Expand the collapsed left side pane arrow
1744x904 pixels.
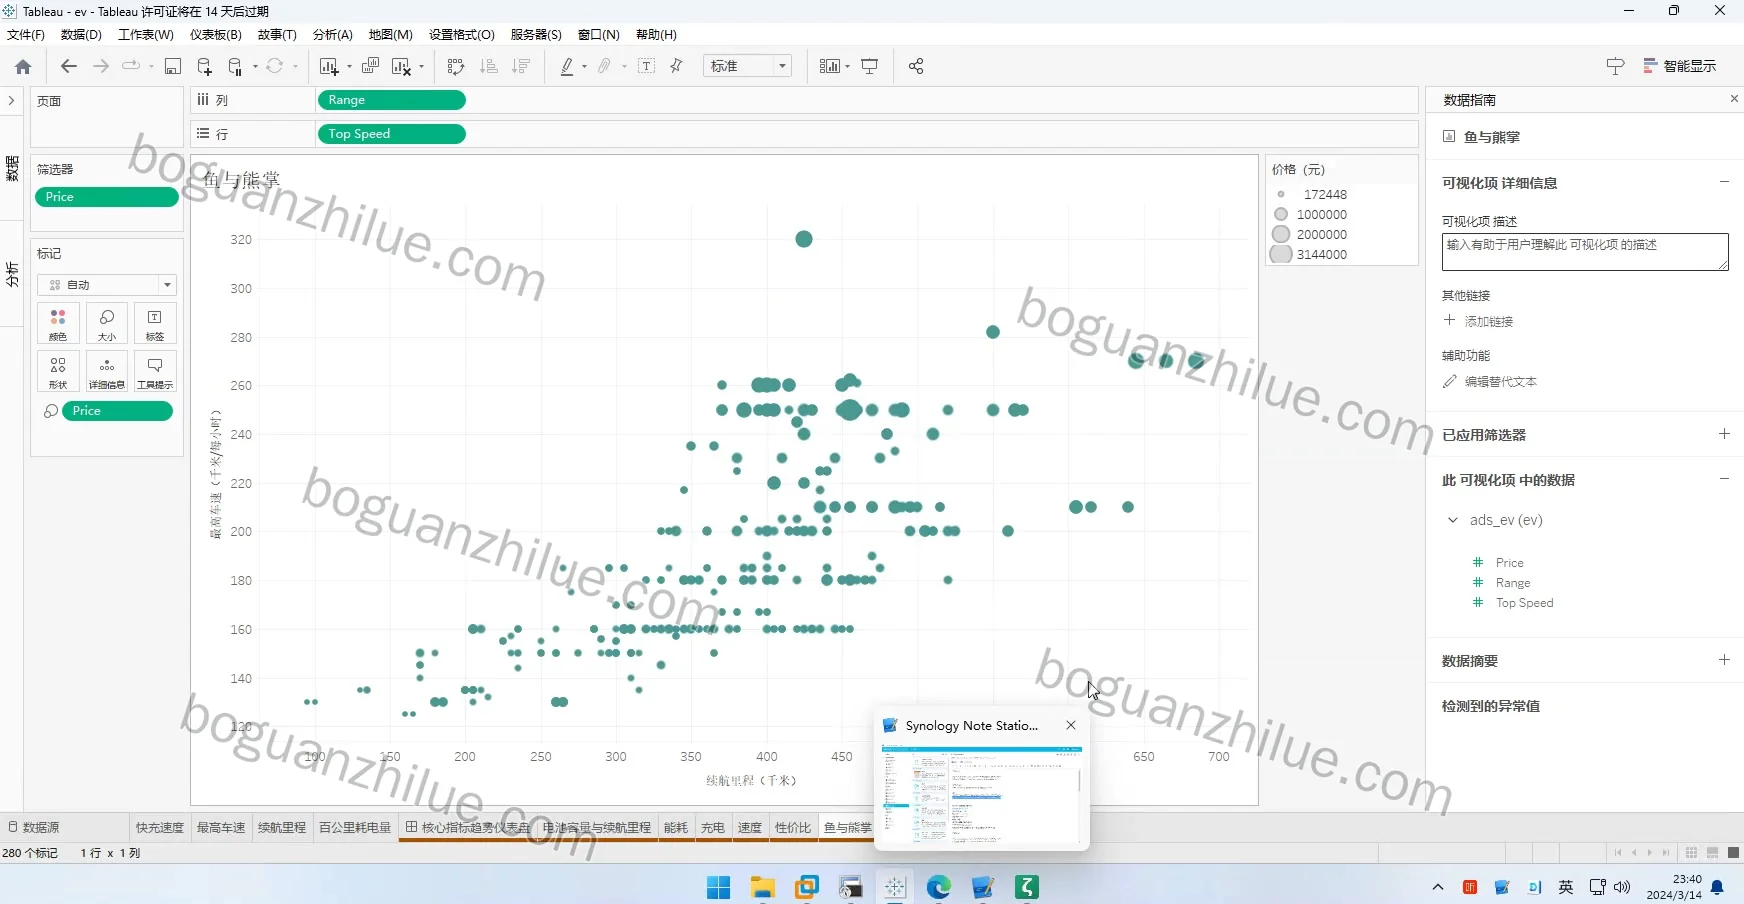pyautogui.click(x=11, y=101)
